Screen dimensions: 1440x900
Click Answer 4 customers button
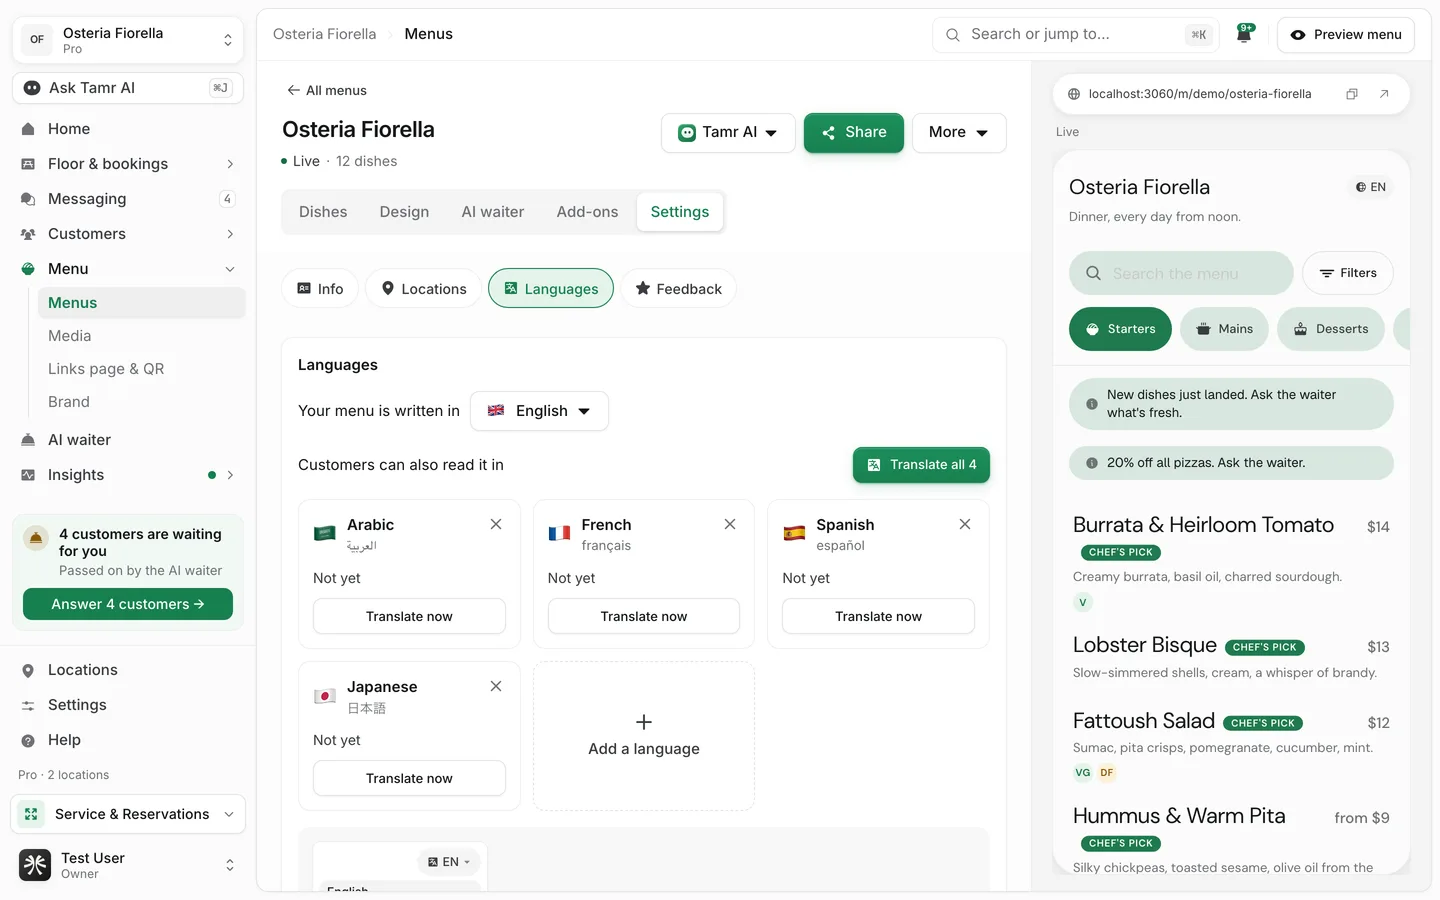[128, 604]
